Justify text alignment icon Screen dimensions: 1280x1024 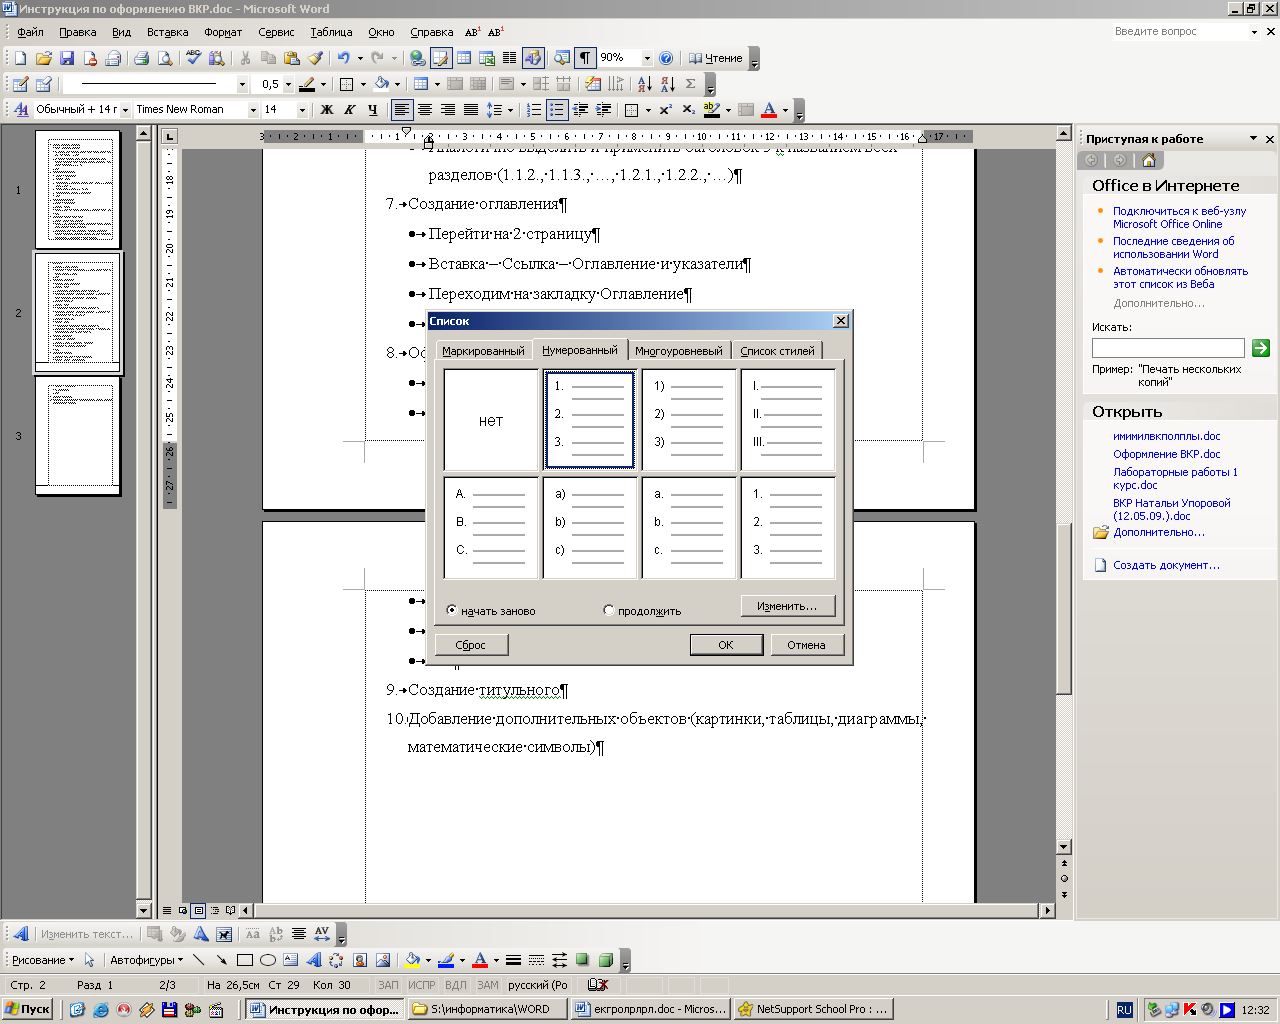[x=470, y=110]
